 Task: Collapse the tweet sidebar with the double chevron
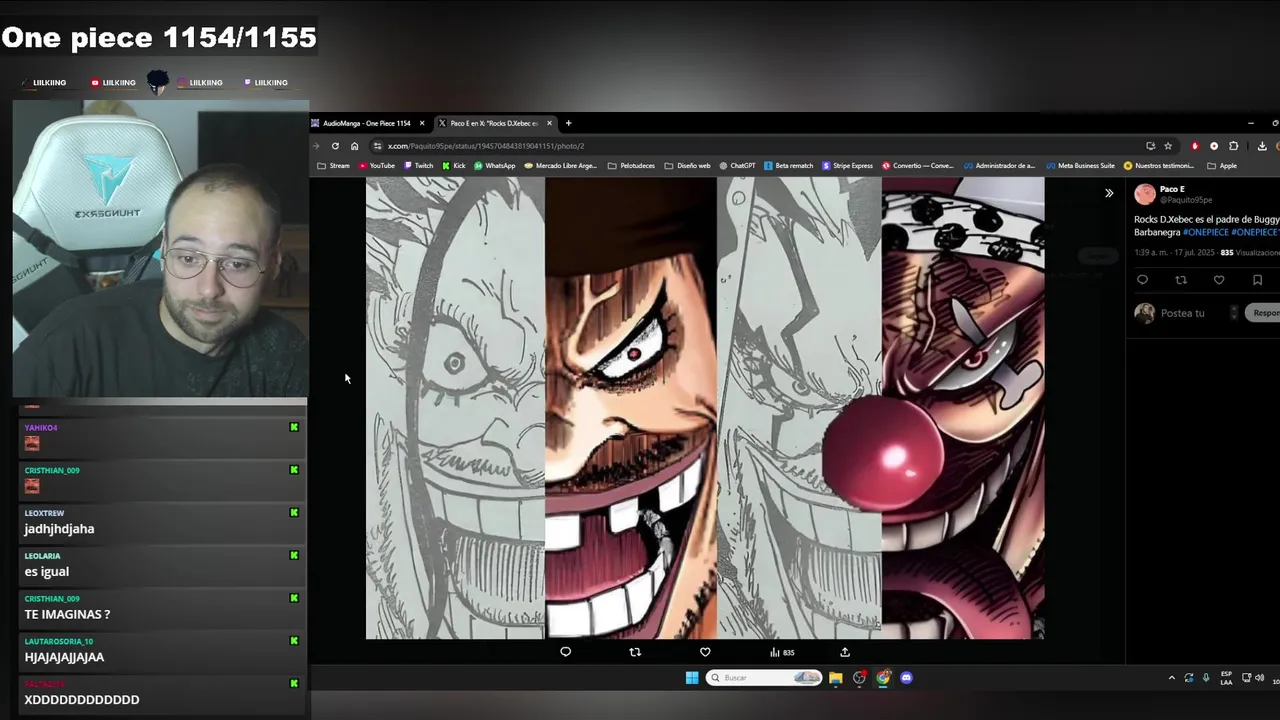click(x=1109, y=193)
